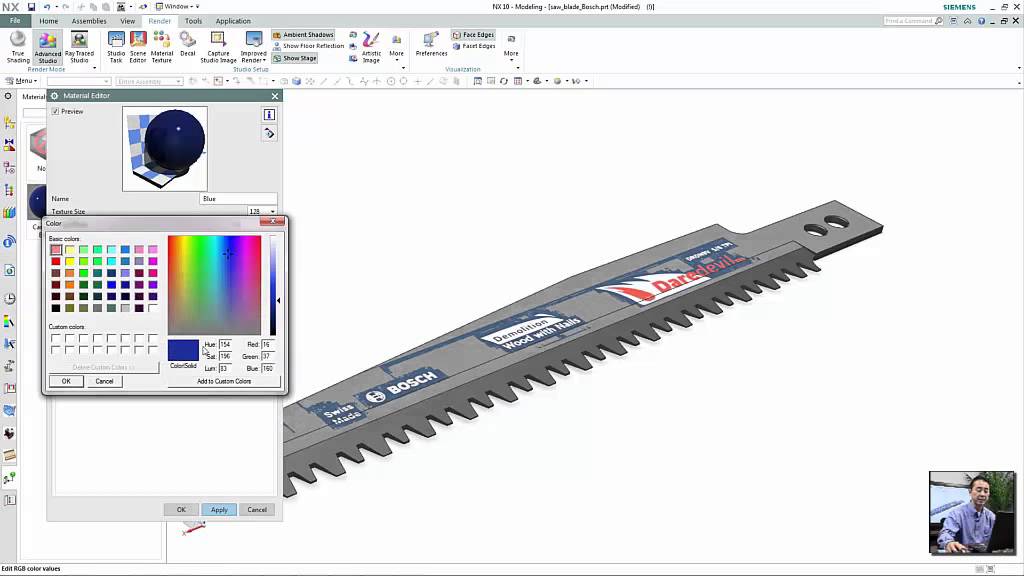The image size is (1024, 576).
Task: Click the gear icon at top of left sidebar
Action: 8,96
